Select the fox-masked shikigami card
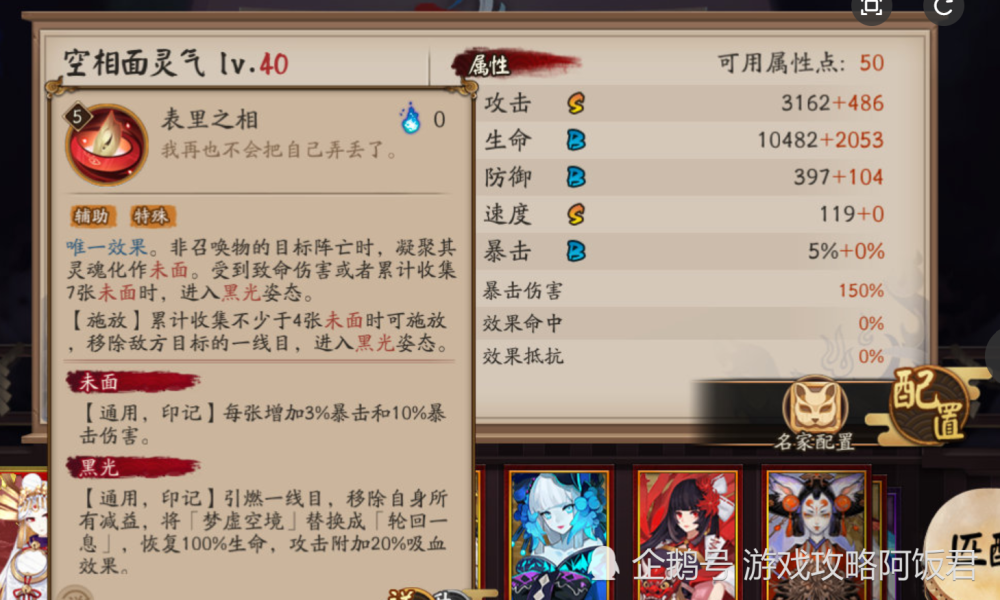This screenshot has width=1000, height=600. pyautogui.click(x=816, y=534)
